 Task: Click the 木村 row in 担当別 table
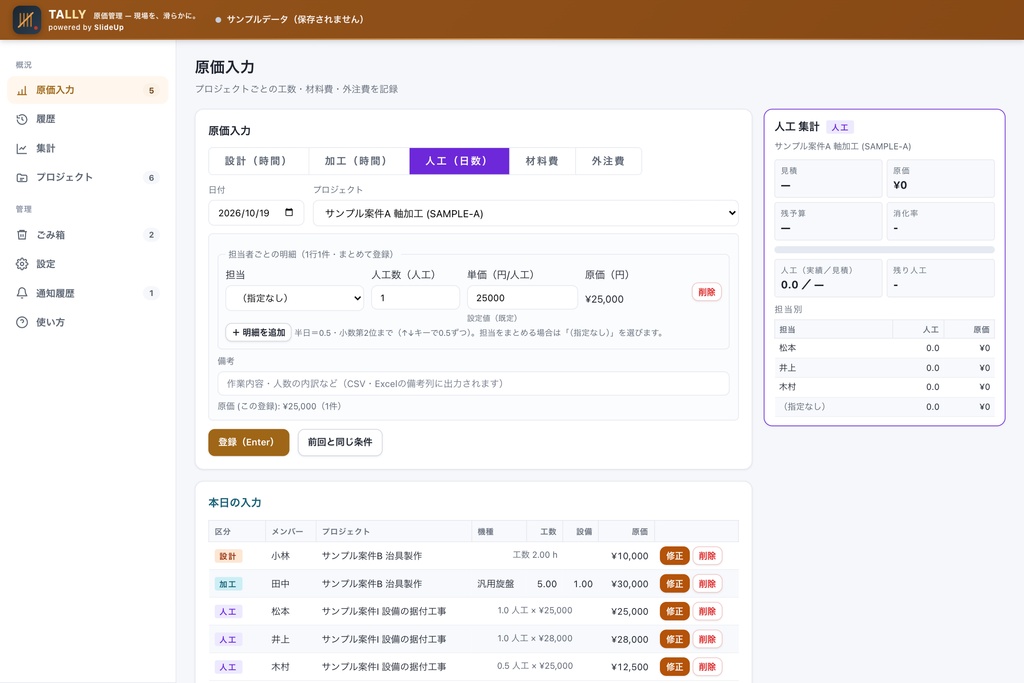pyautogui.click(x=884, y=387)
